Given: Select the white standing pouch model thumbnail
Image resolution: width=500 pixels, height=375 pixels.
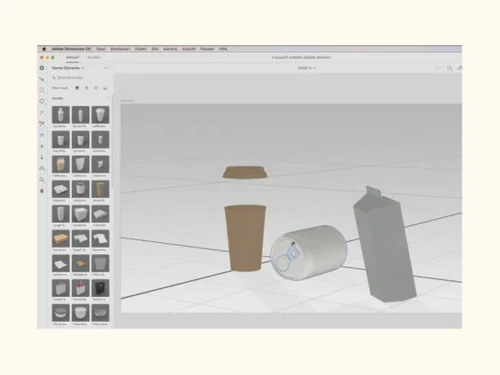Looking at the screenshot, I should click(80, 164).
